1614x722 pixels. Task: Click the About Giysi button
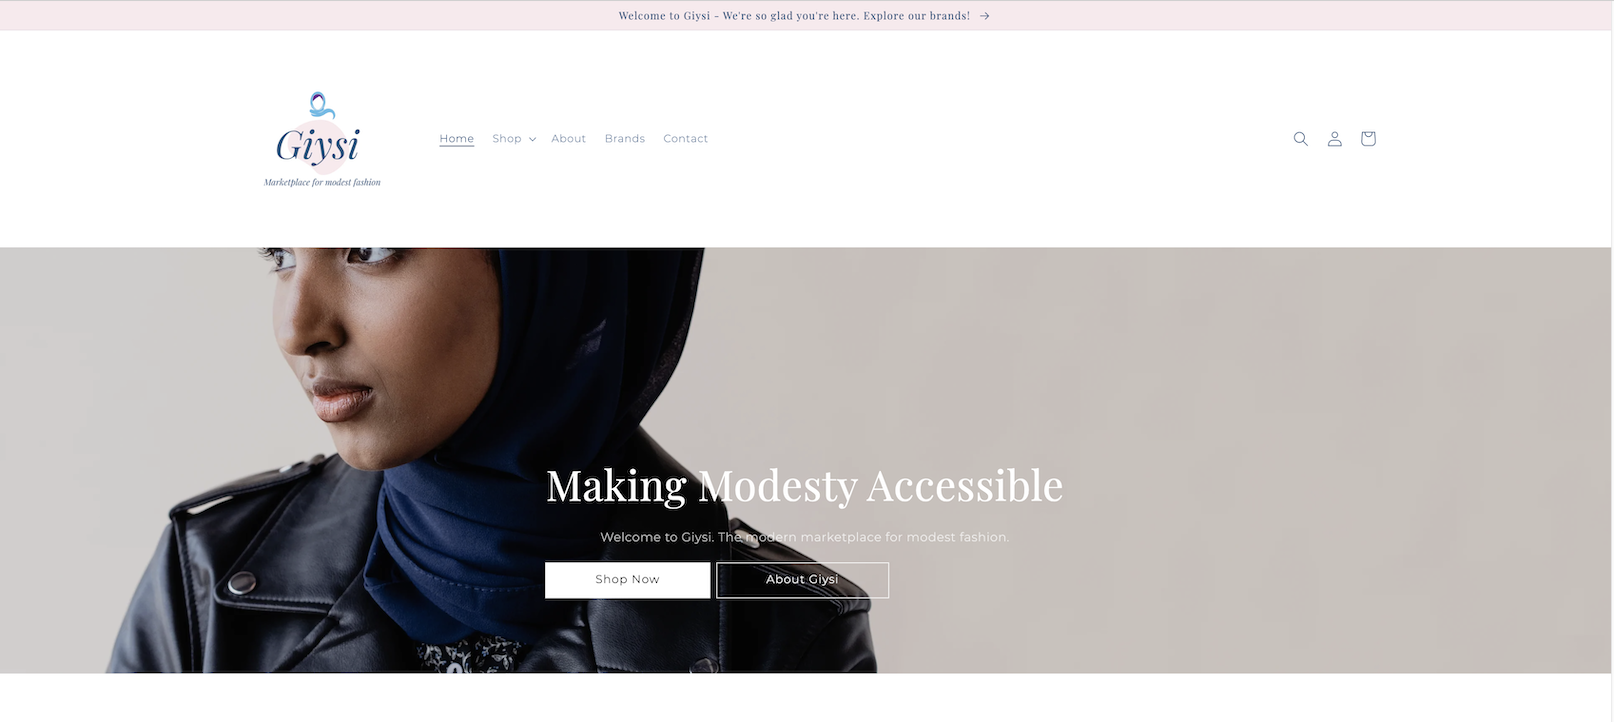[802, 580]
